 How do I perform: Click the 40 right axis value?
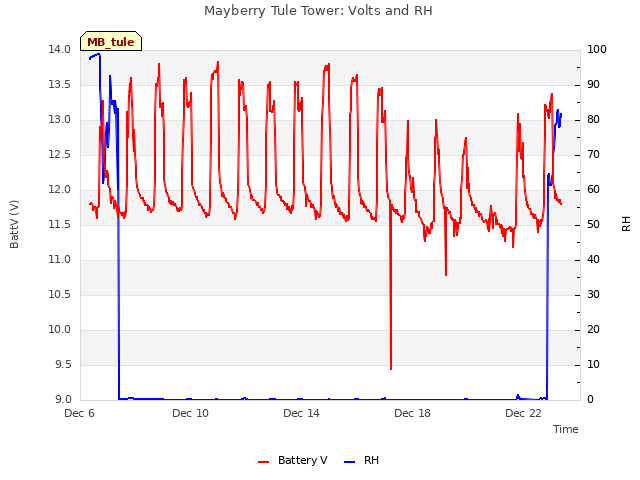point(593,260)
